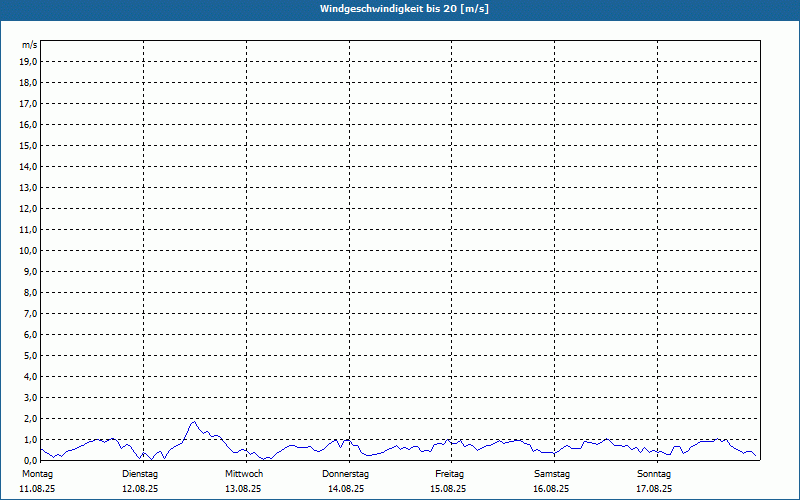800x500 pixels.
Task: Click the date 15.08.25
Action: (x=448, y=489)
